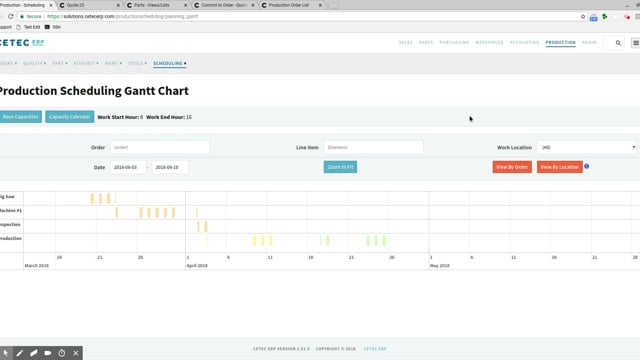Click the blue info icon beside View By Location

coord(587,167)
